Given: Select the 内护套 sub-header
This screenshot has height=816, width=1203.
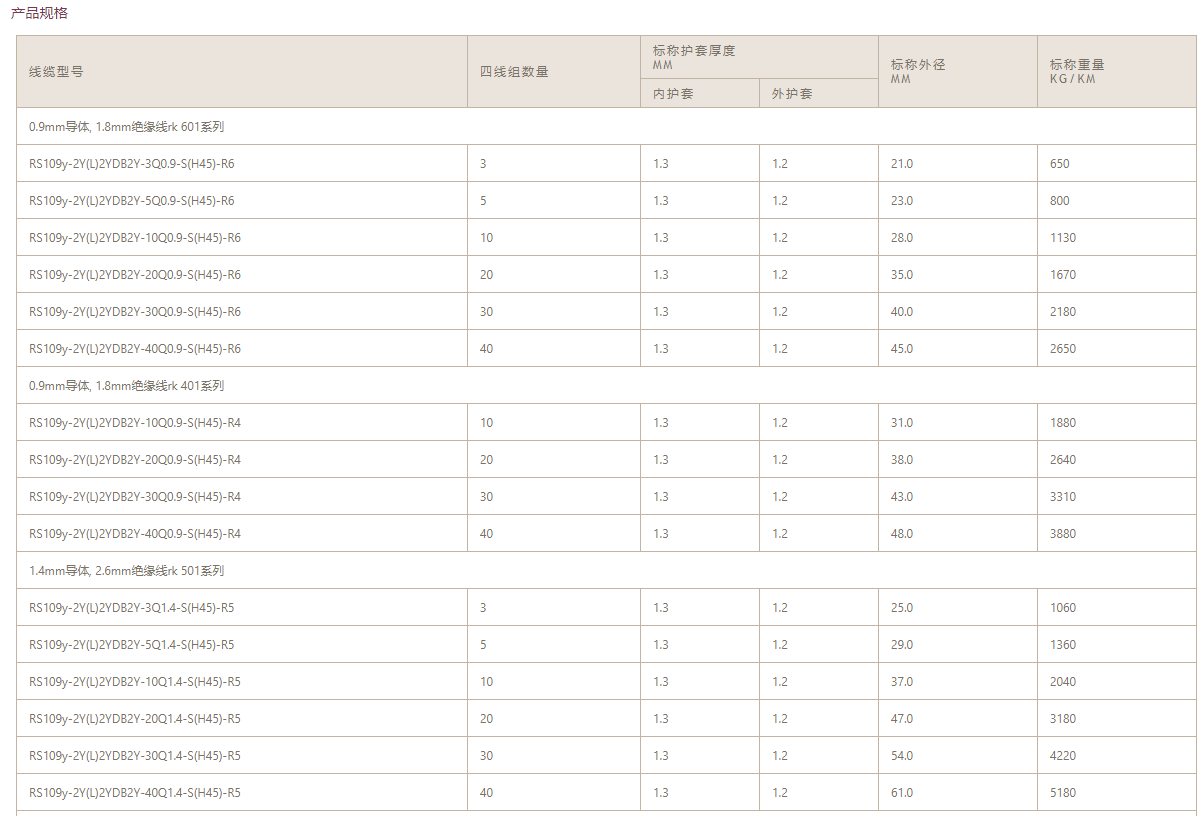Looking at the screenshot, I should (x=673, y=94).
